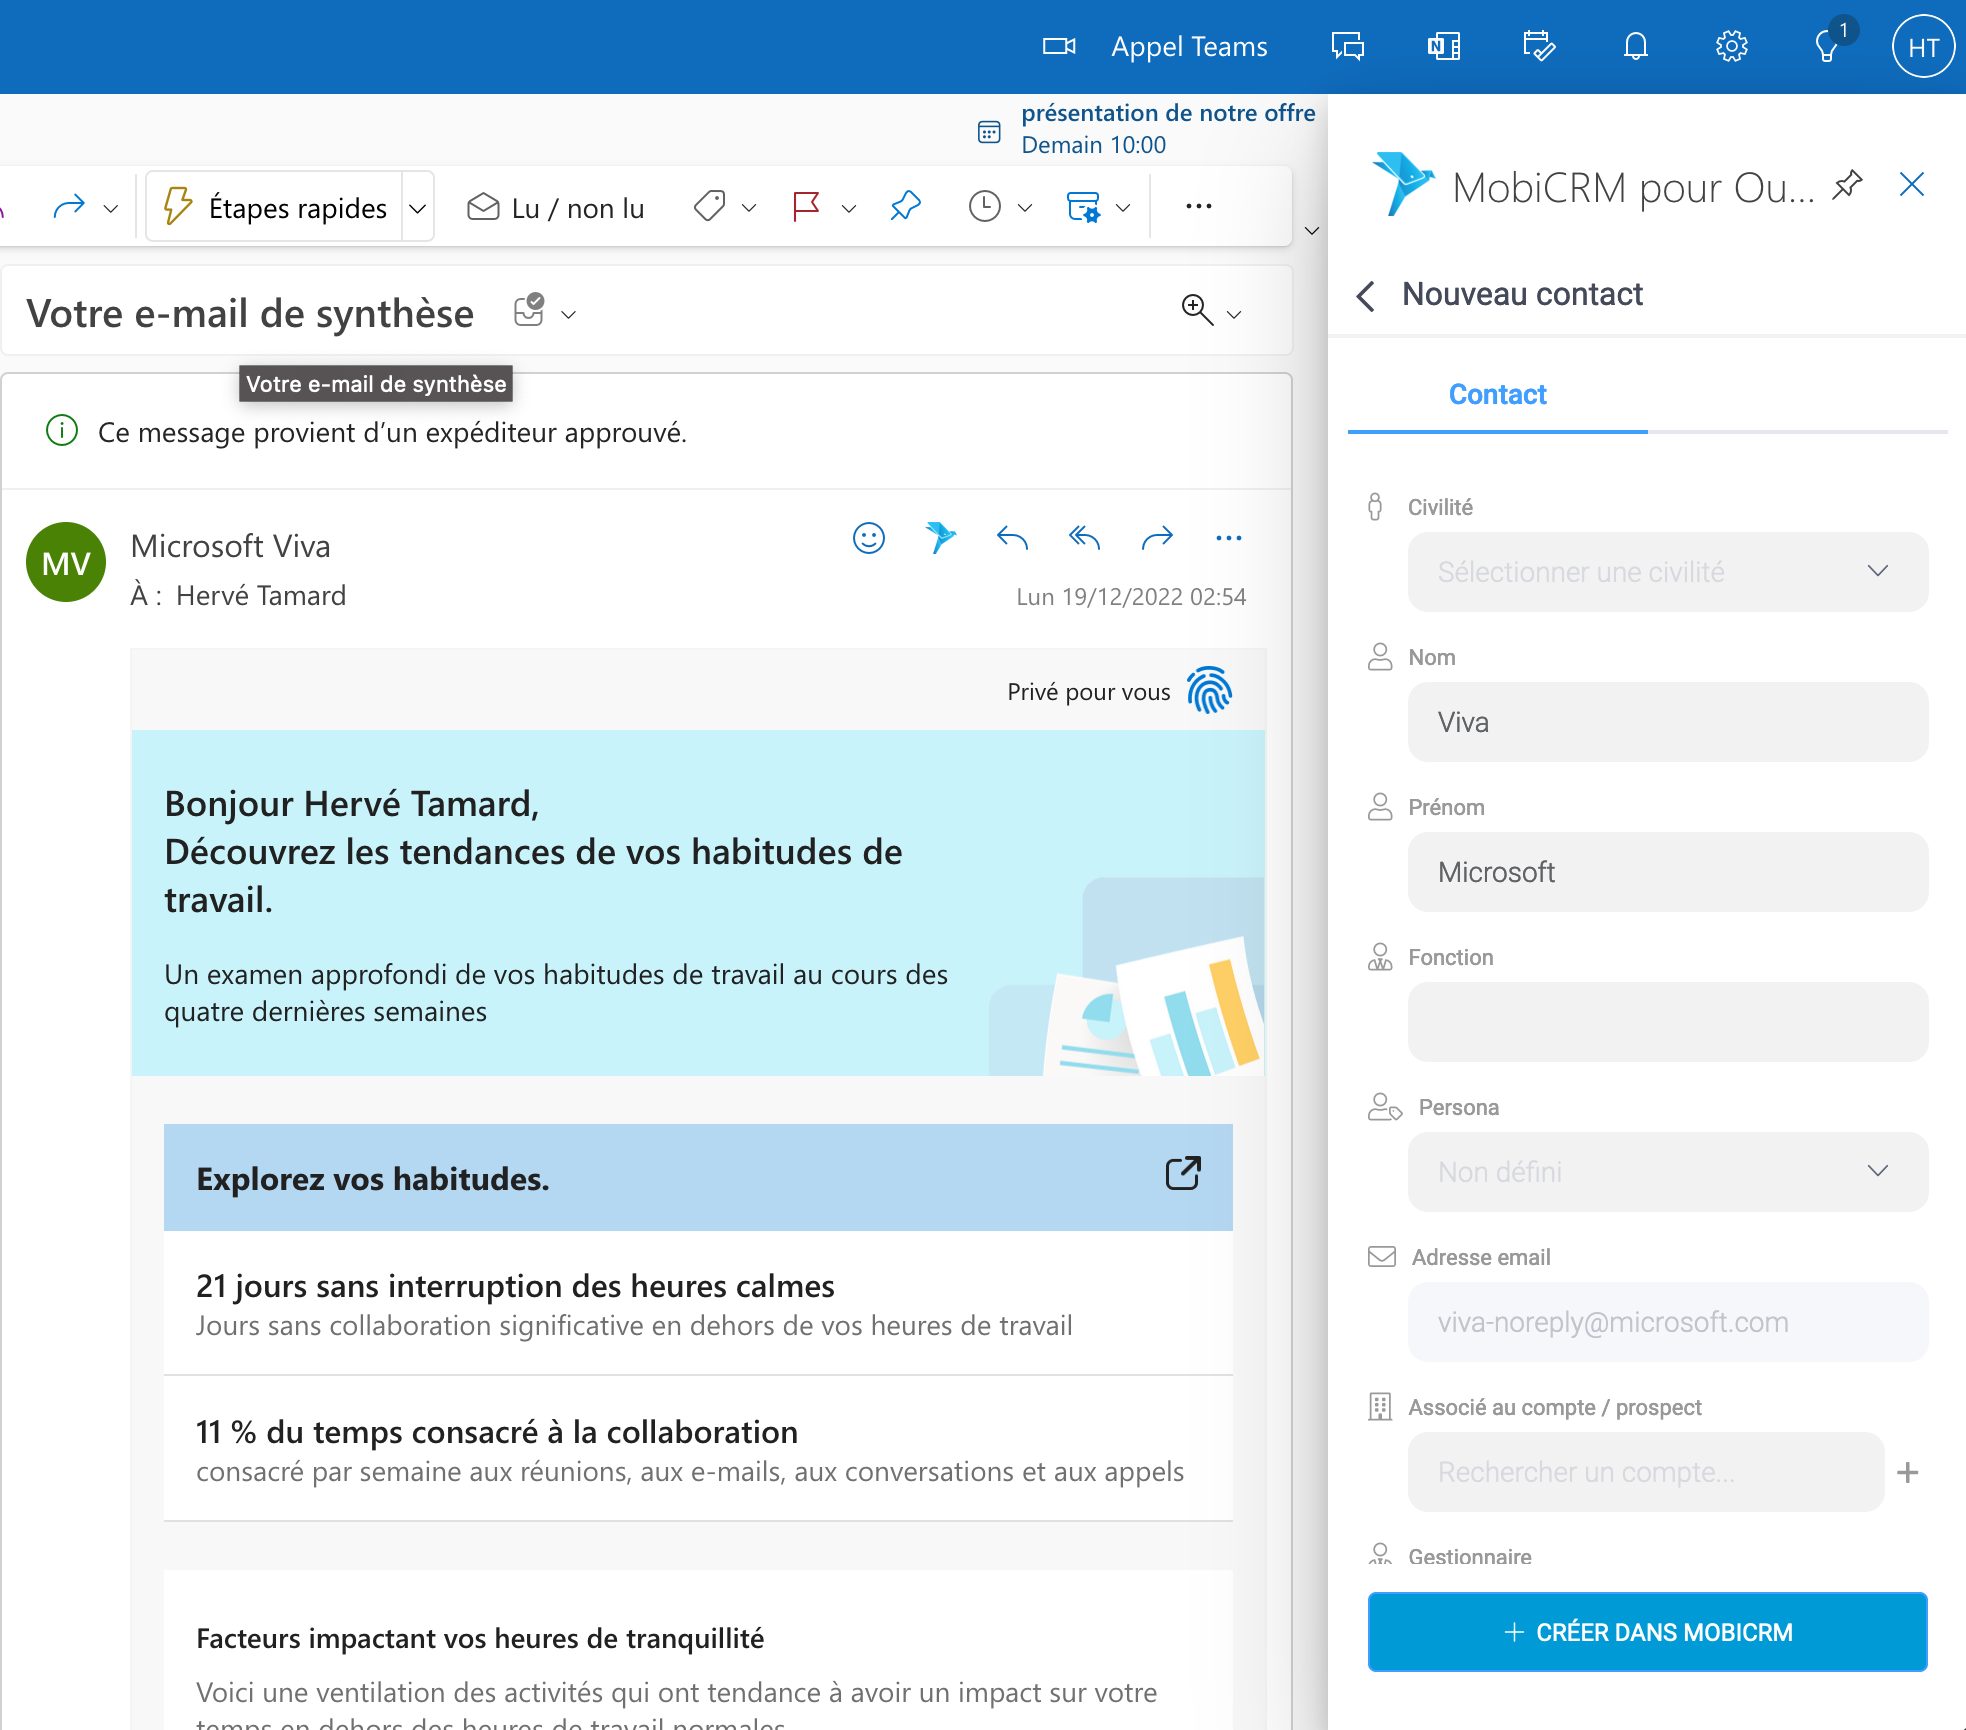
Task: Click the Fonction input field
Action: 1667,1022
